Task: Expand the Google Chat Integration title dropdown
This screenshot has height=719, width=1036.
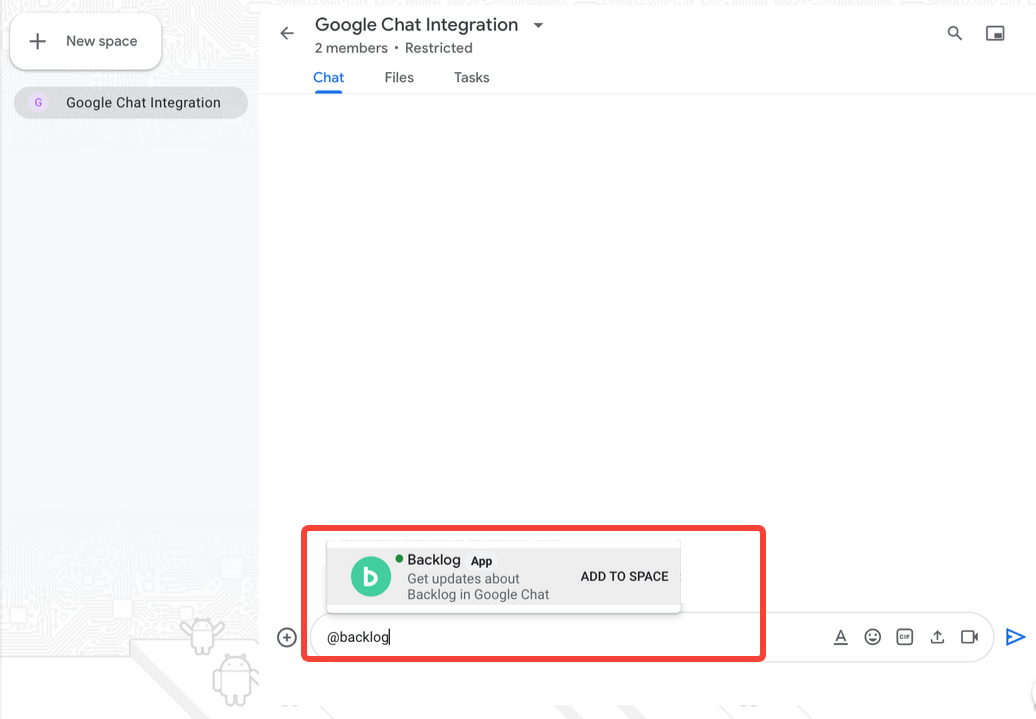Action: [x=538, y=25]
